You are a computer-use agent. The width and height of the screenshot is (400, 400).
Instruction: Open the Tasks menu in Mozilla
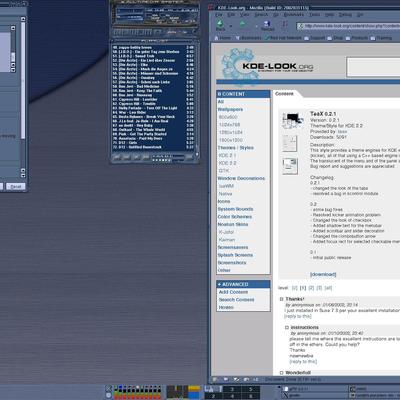point(314,15)
